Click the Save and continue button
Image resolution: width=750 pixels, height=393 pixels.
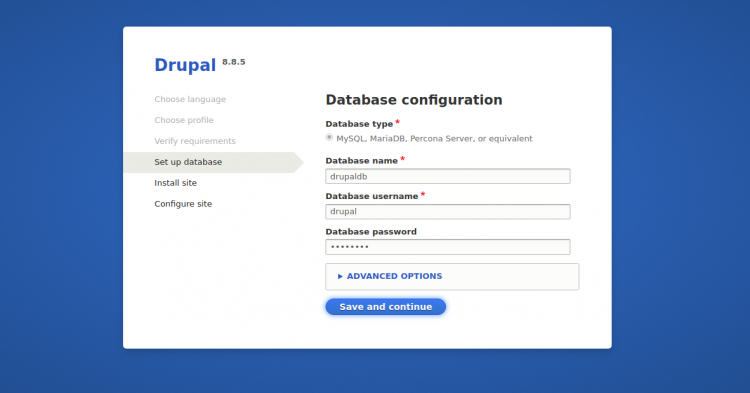(x=386, y=307)
